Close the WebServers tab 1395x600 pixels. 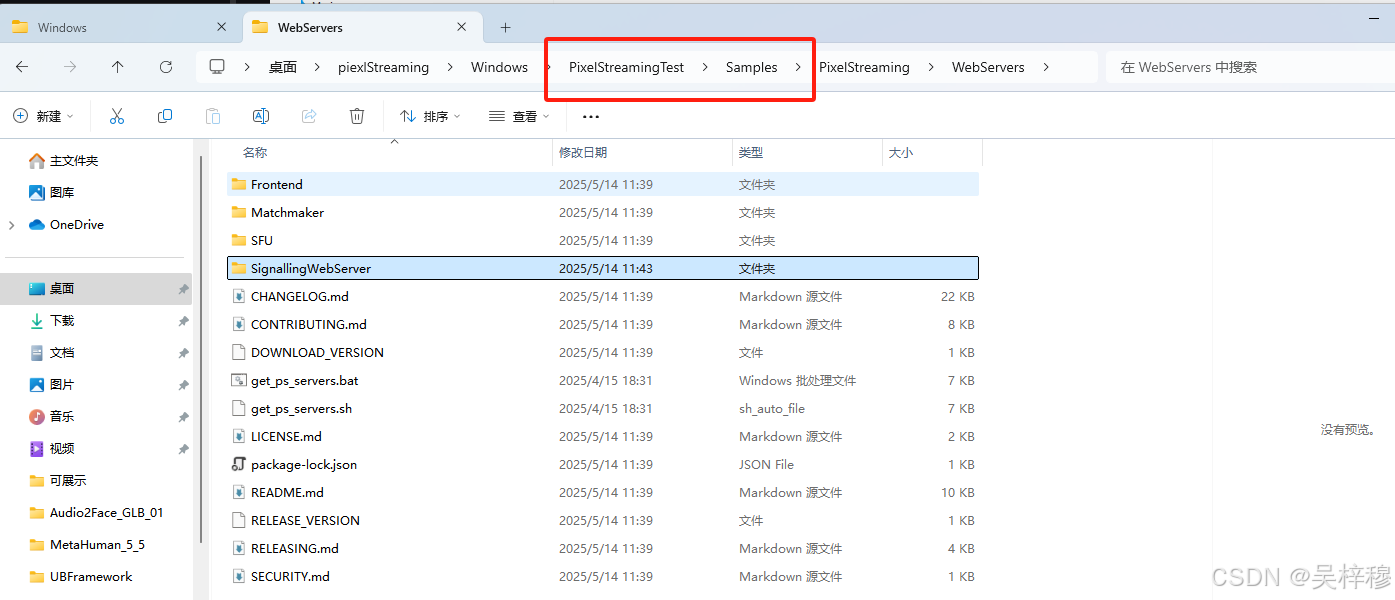tap(464, 27)
